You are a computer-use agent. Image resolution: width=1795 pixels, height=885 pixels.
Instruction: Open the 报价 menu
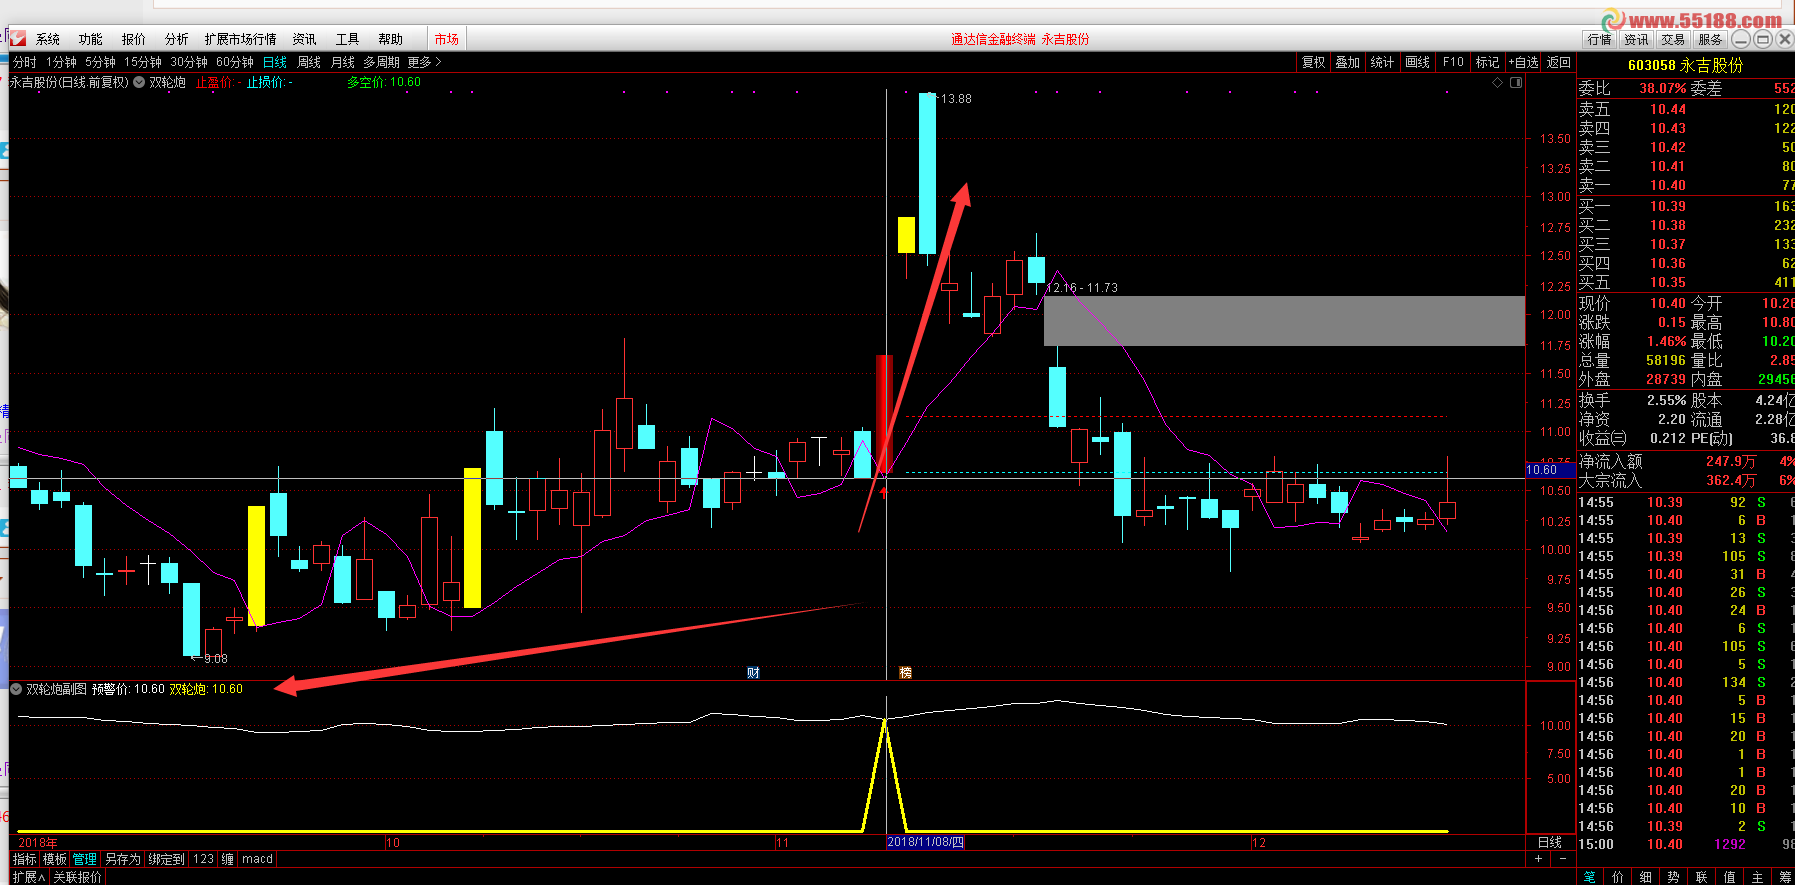tap(134, 39)
